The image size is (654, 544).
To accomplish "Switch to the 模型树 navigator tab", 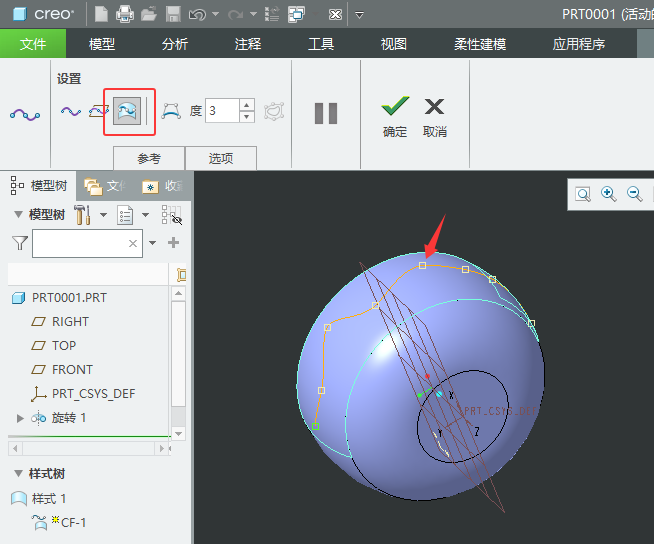I will (x=39, y=186).
